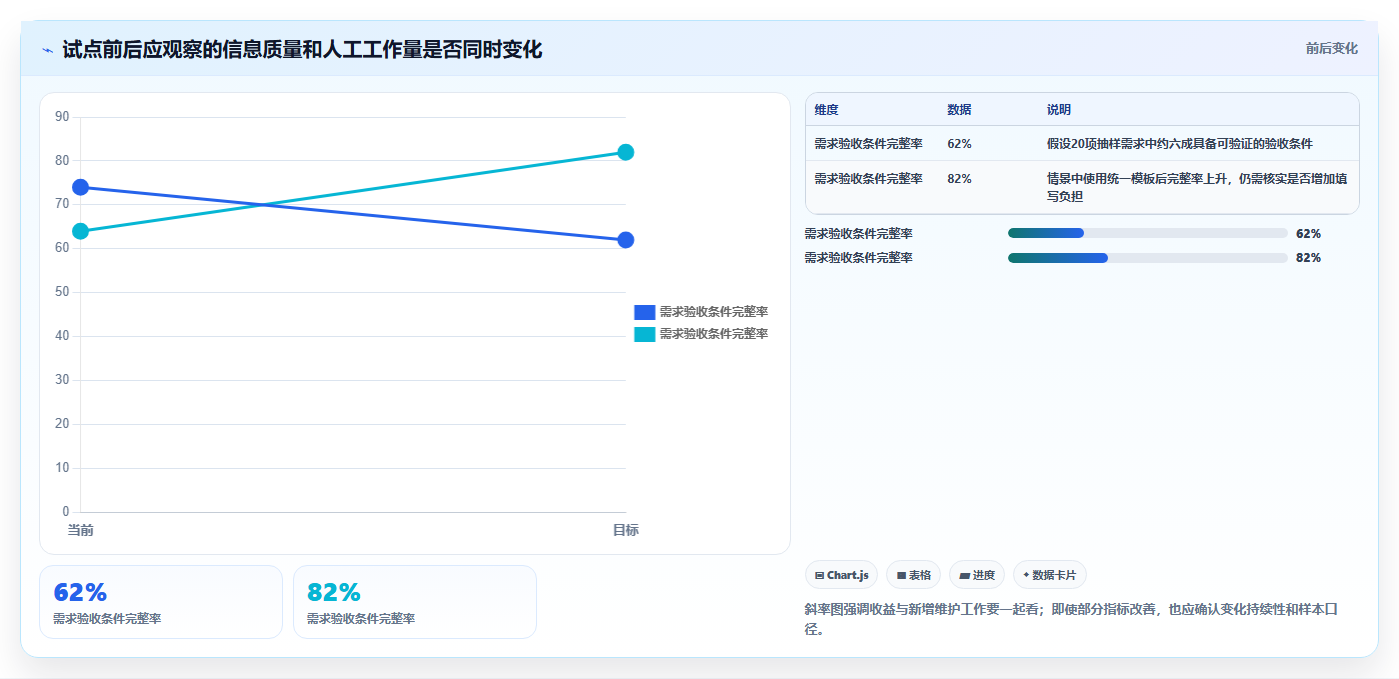Image resolution: width=1399 pixels, height=679 pixels.
Task: Click the description starting 假设20项抽样需求
Action: 1179,144
